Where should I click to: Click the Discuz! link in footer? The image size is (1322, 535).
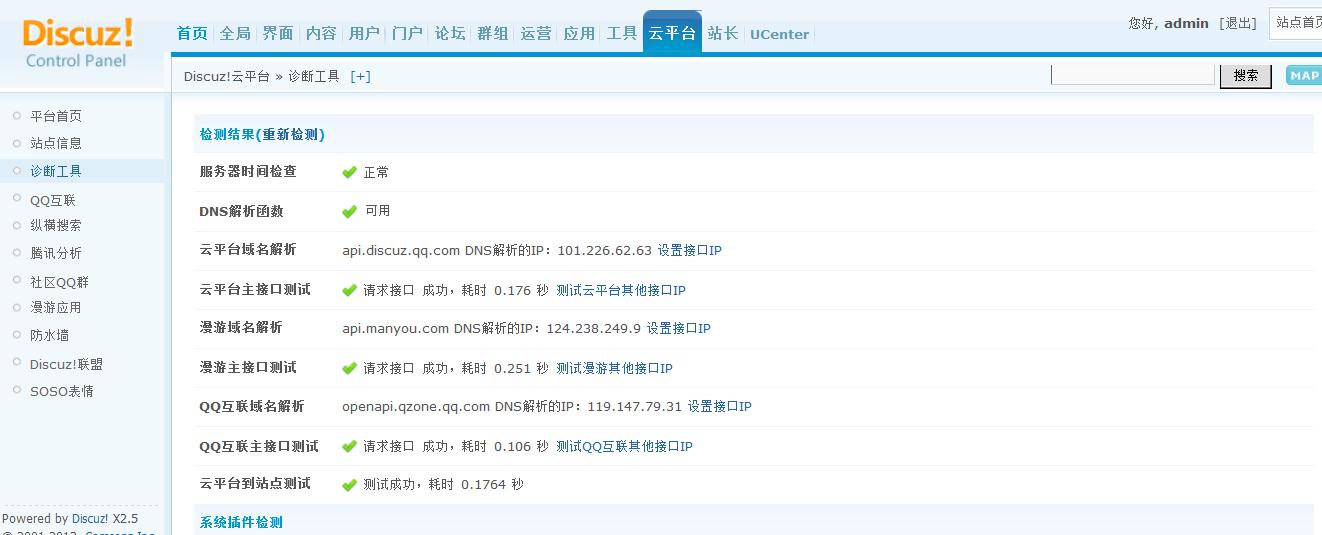(x=90, y=518)
